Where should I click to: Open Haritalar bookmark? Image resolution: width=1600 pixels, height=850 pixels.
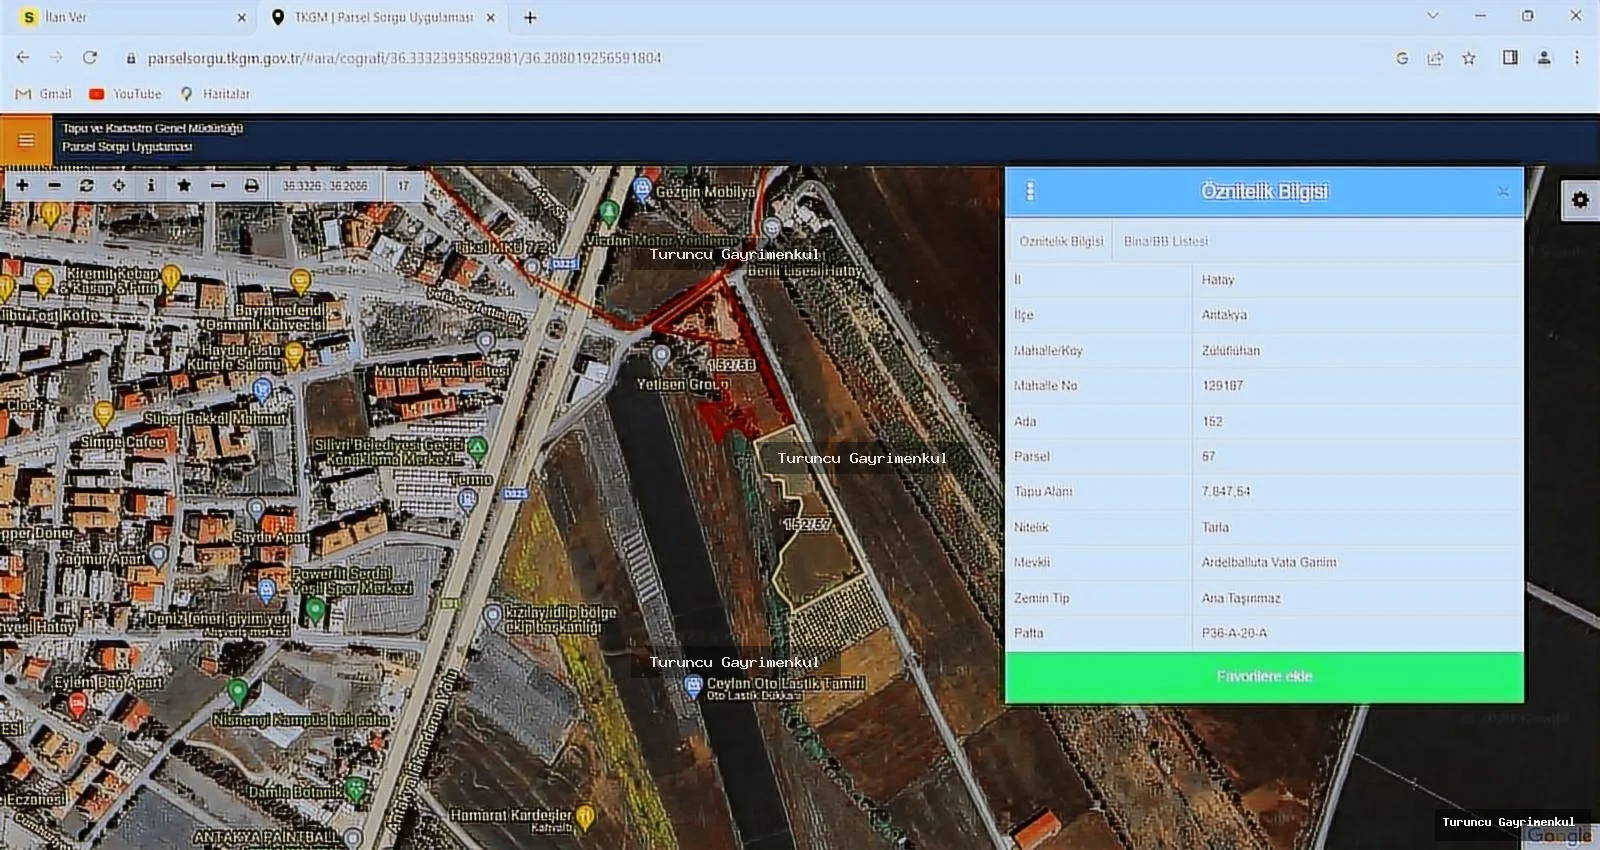214,94
